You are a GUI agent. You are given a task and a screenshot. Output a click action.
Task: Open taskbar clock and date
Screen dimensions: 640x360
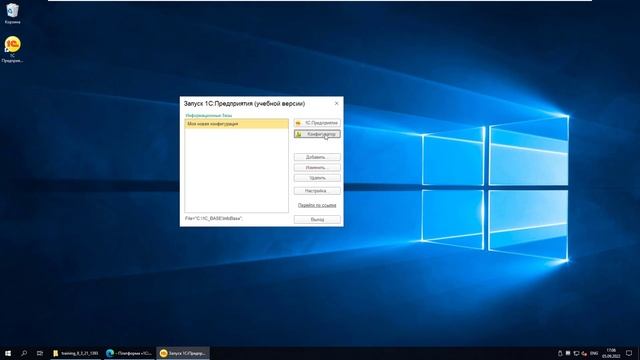click(x=611, y=353)
